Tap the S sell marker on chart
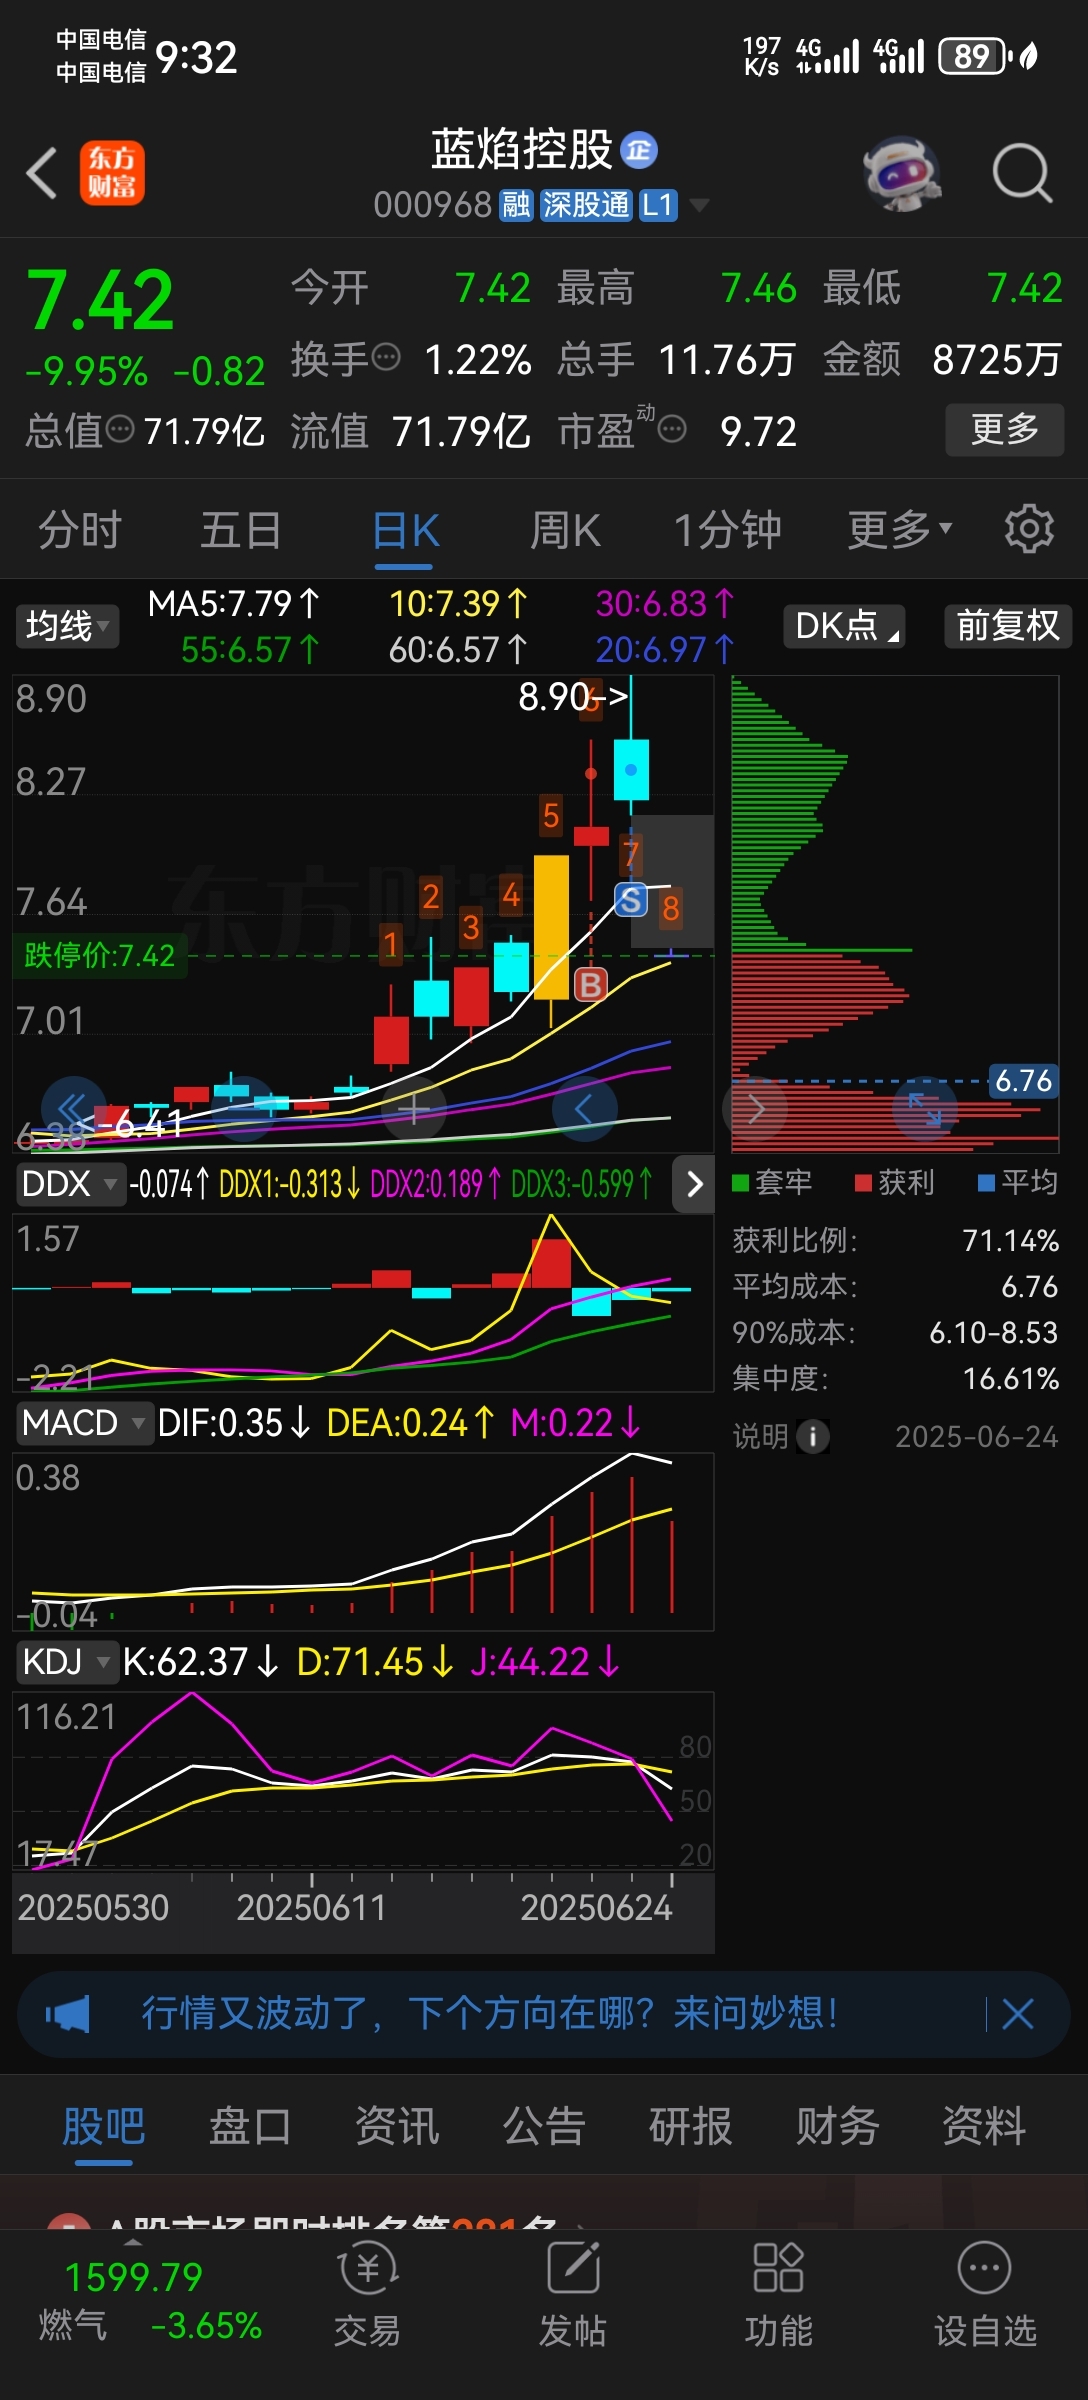 (630, 900)
